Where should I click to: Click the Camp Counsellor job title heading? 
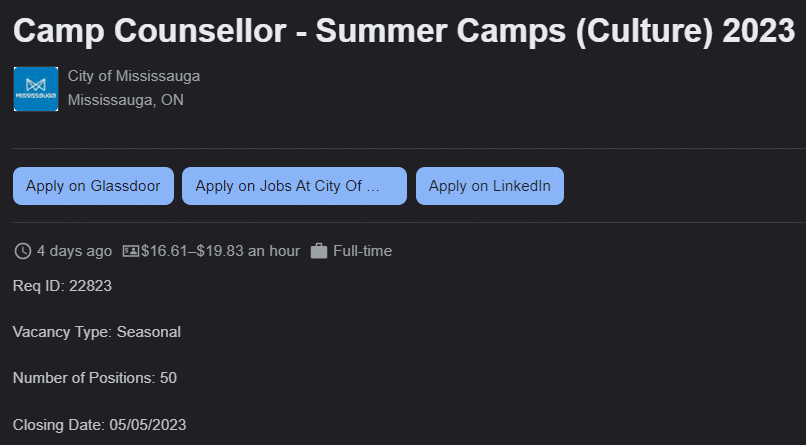[404, 31]
